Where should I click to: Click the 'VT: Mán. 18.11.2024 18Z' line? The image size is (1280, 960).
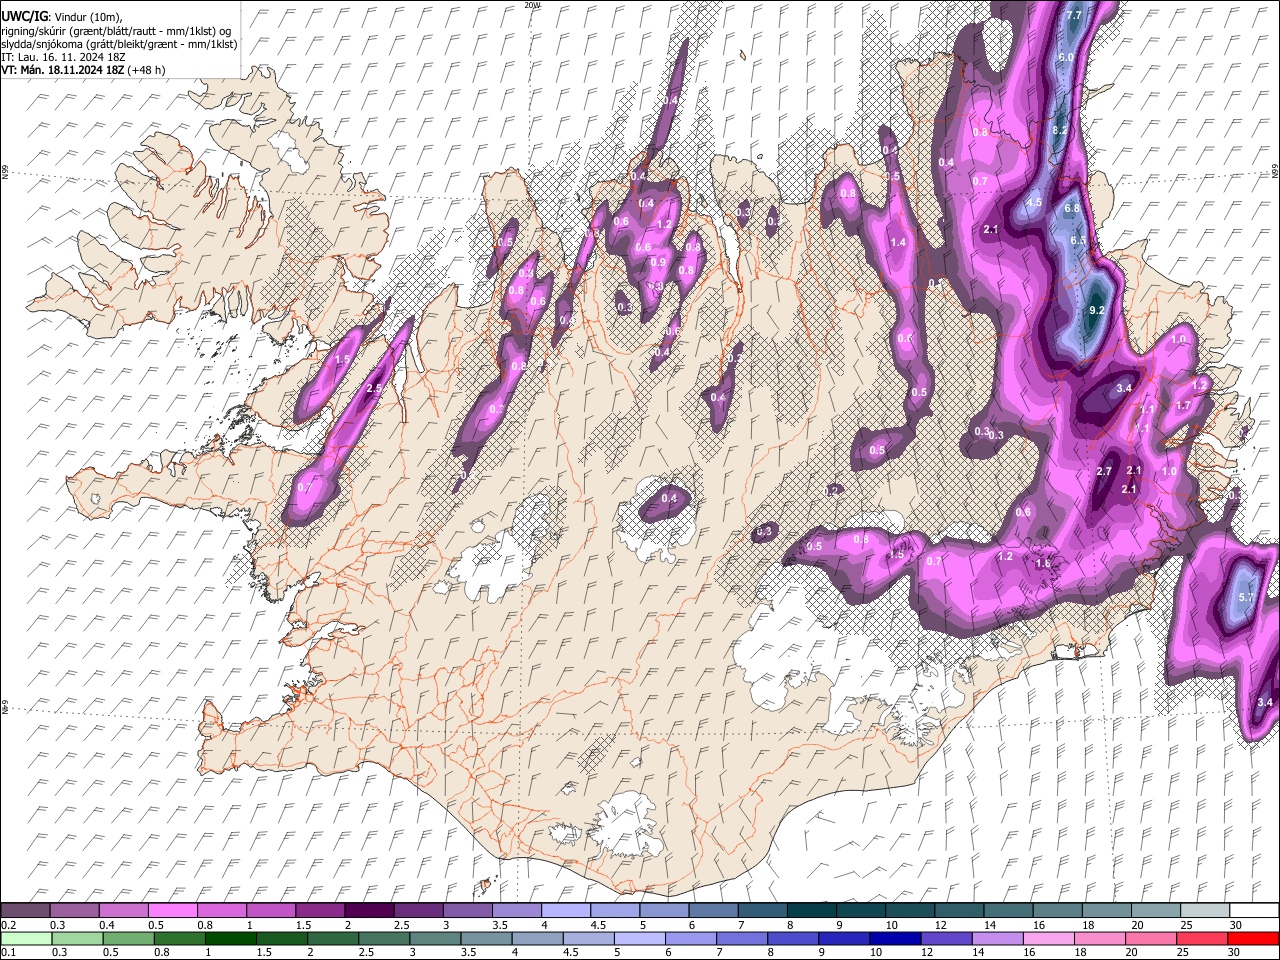click(x=61, y=70)
